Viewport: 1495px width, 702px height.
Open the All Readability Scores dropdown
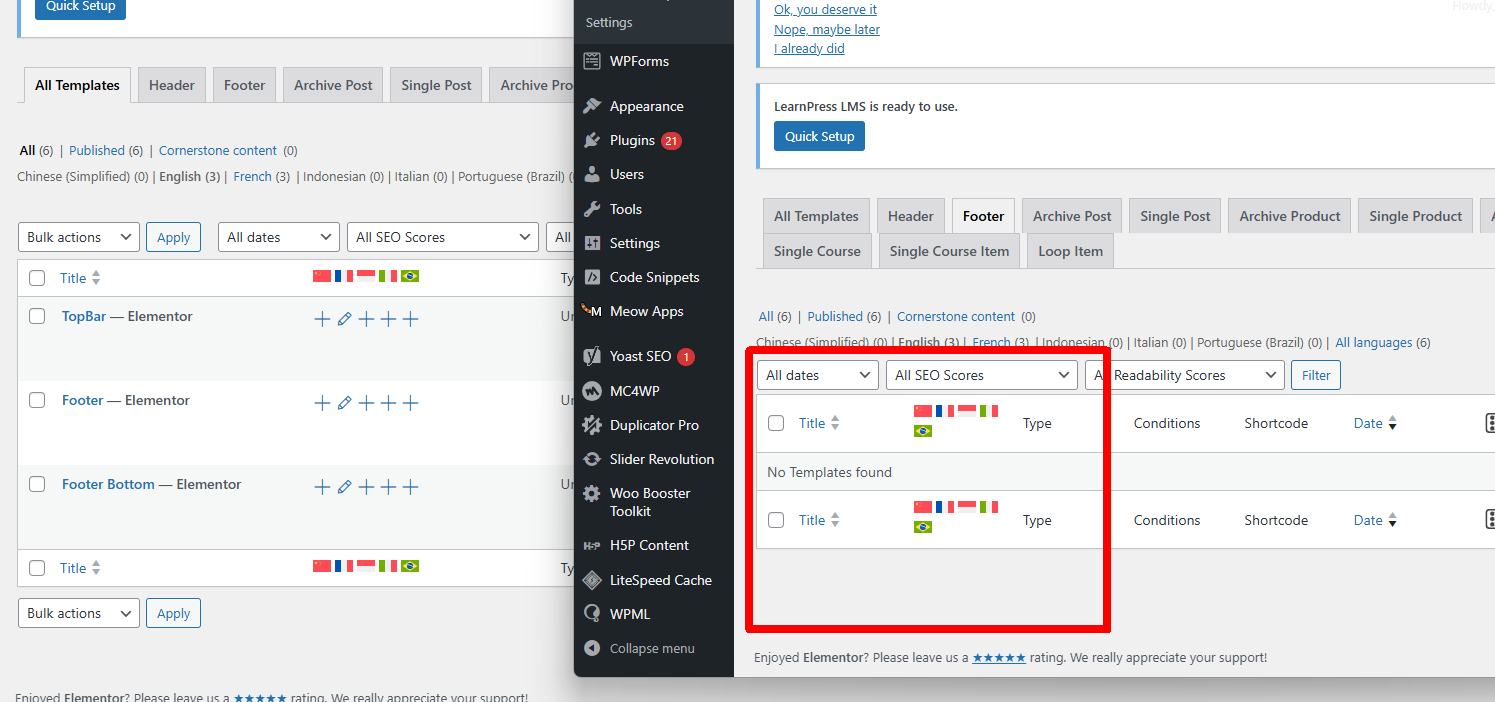[1185, 375]
